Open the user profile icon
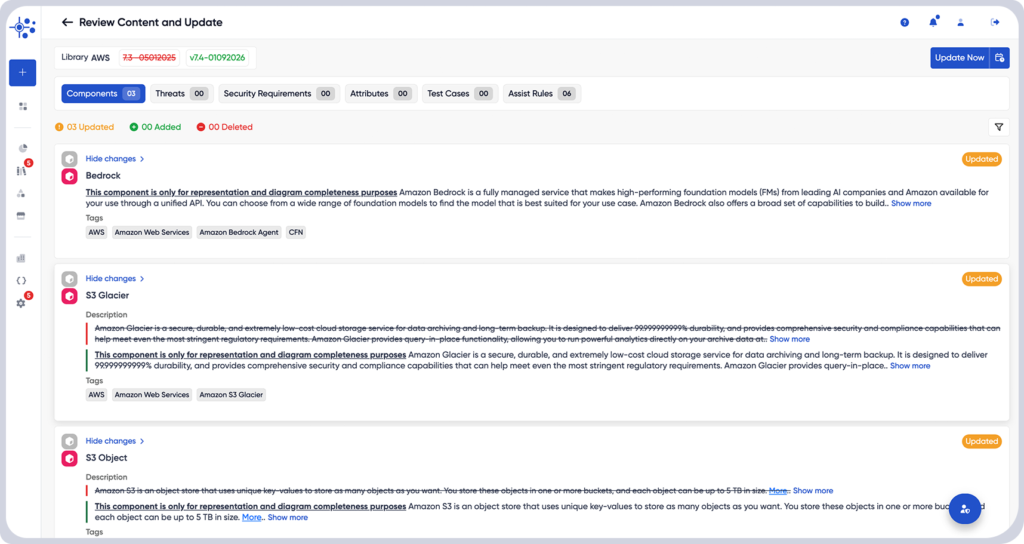 tap(961, 22)
